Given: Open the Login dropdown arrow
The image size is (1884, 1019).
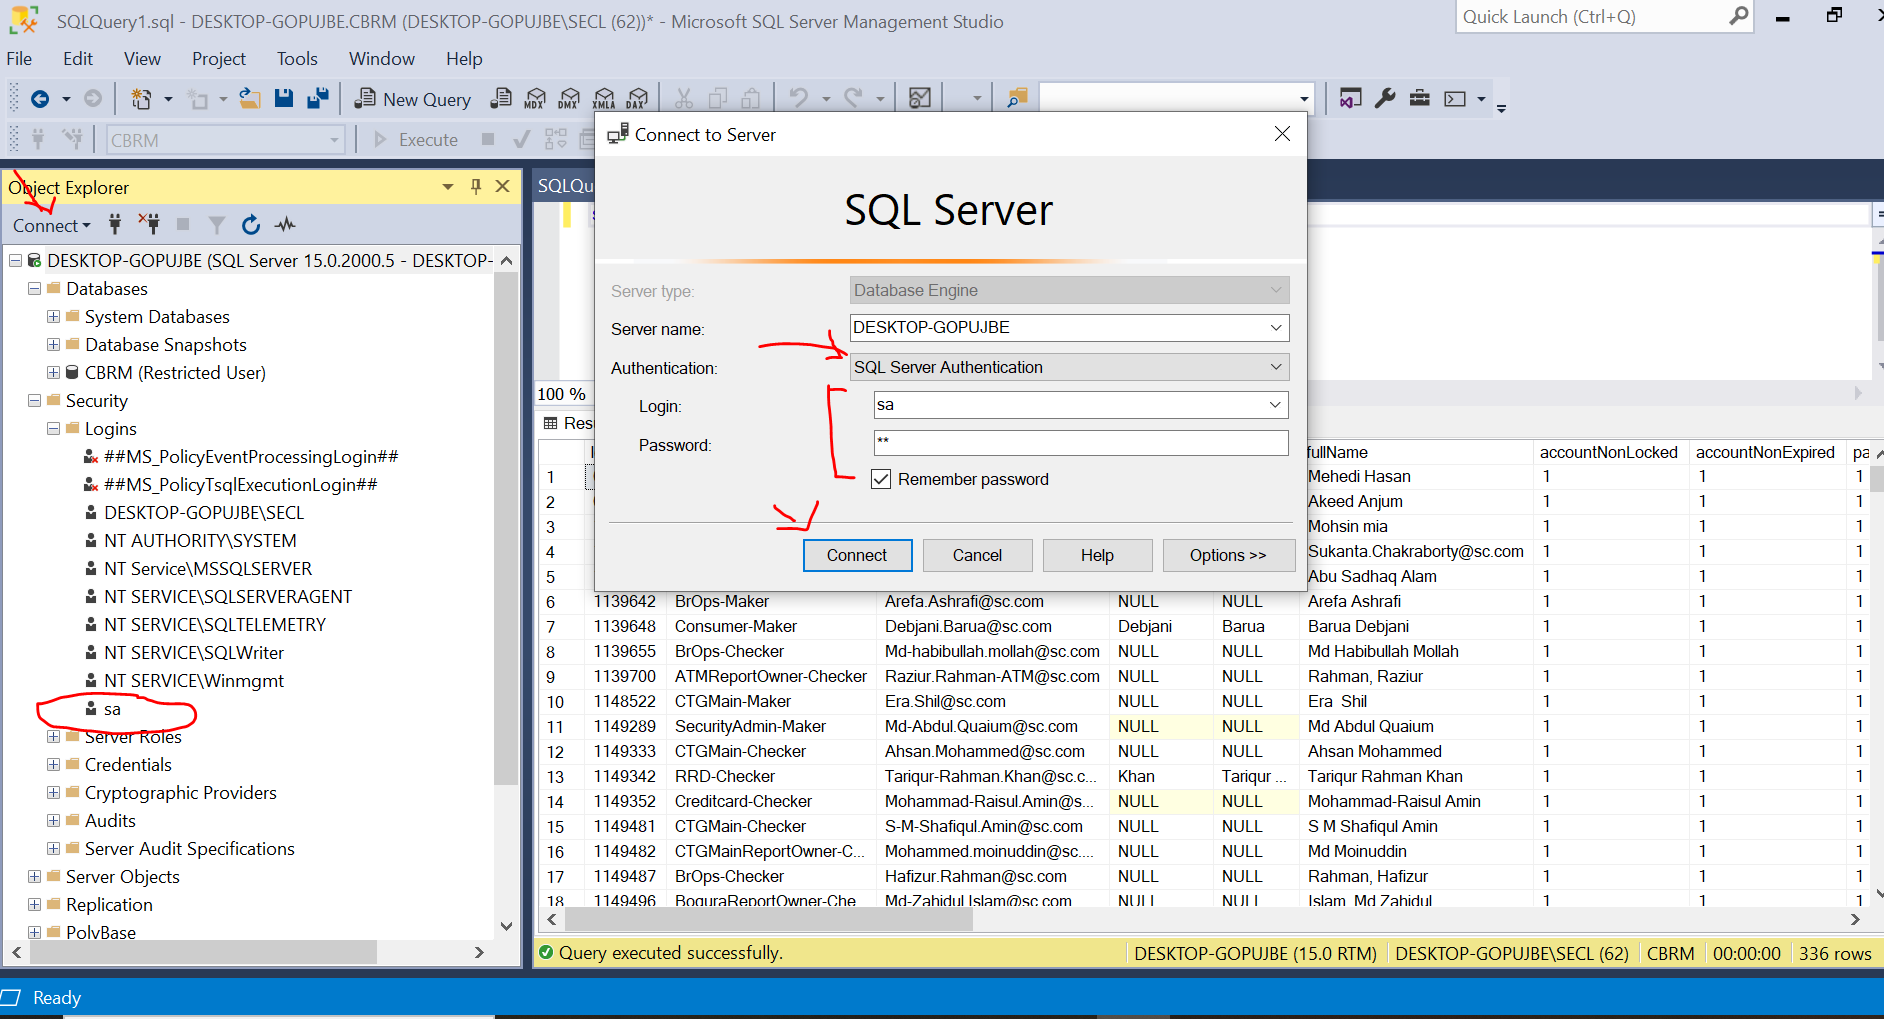Looking at the screenshot, I should click(x=1275, y=404).
